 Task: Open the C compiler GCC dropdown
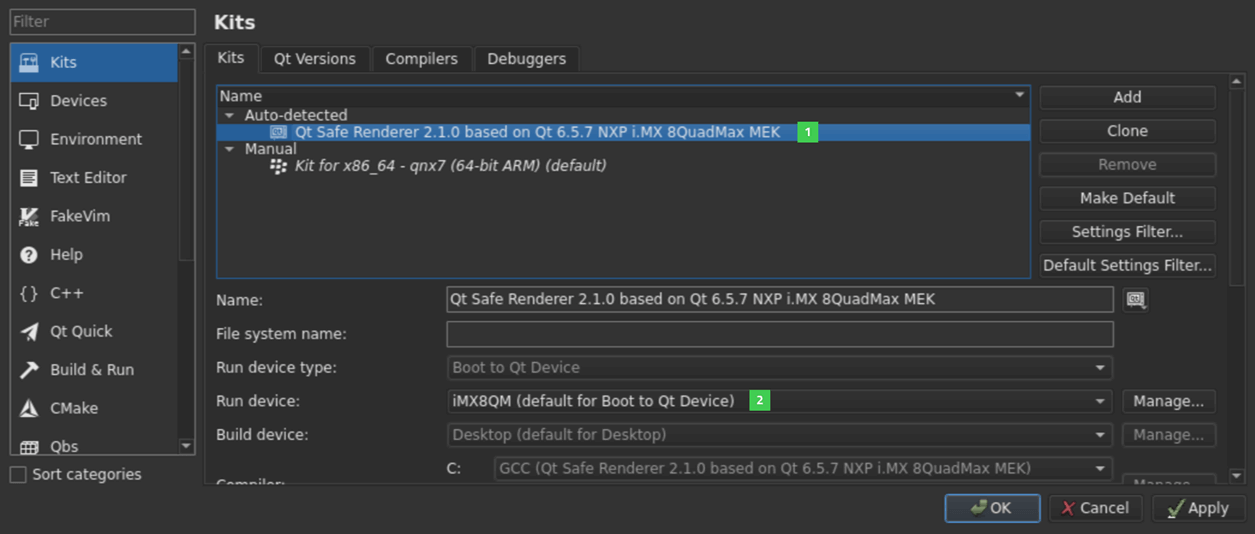pos(803,468)
